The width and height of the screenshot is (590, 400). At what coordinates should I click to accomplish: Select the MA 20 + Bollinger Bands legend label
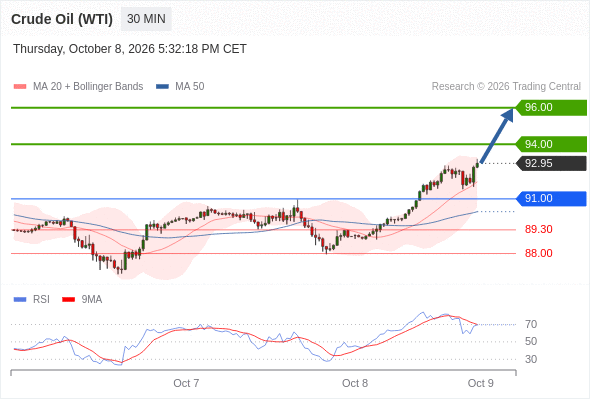point(88,87)
